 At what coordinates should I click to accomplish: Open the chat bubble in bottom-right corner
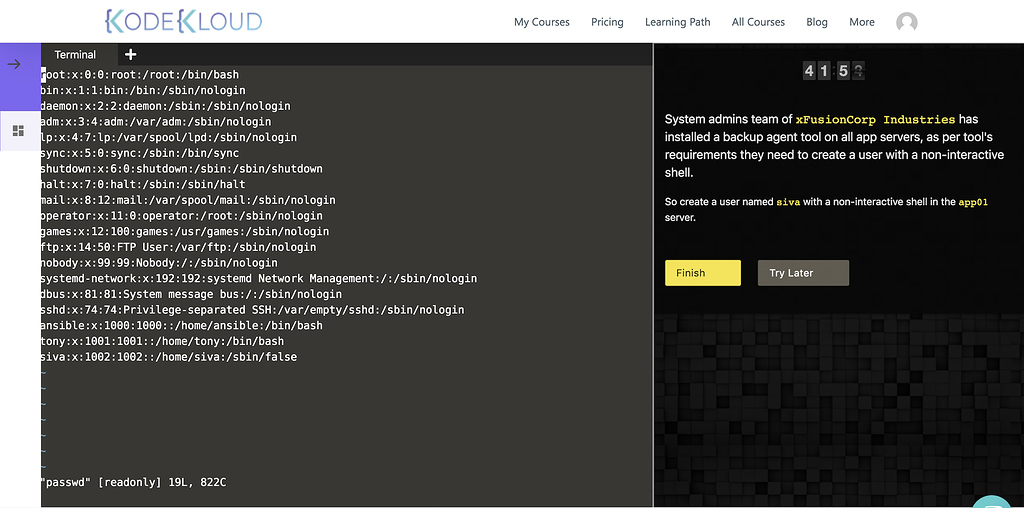tap(993, 501)
